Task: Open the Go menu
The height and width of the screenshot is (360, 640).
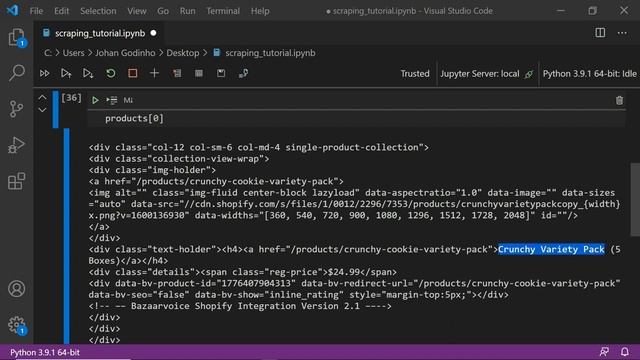Action: click(163, 11)
